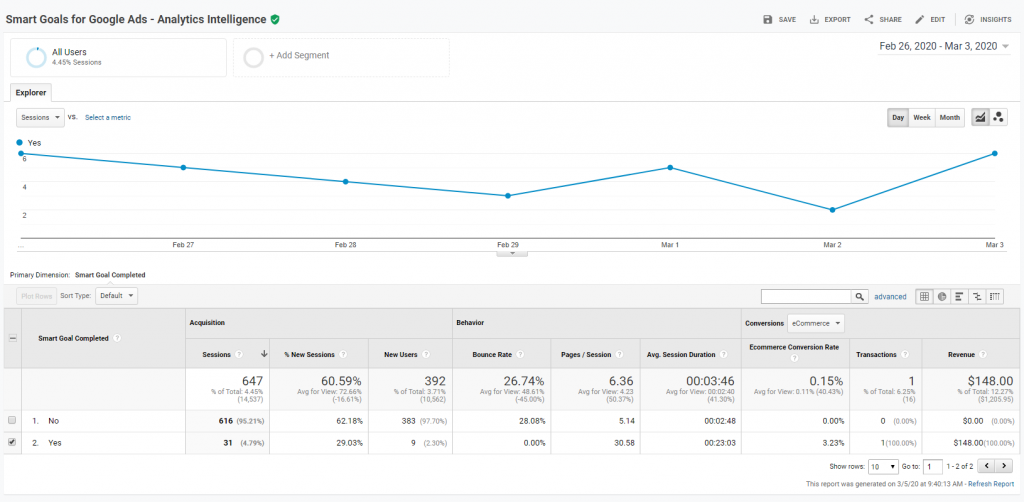Open the Sessions metric dropdown

point(40,118)
